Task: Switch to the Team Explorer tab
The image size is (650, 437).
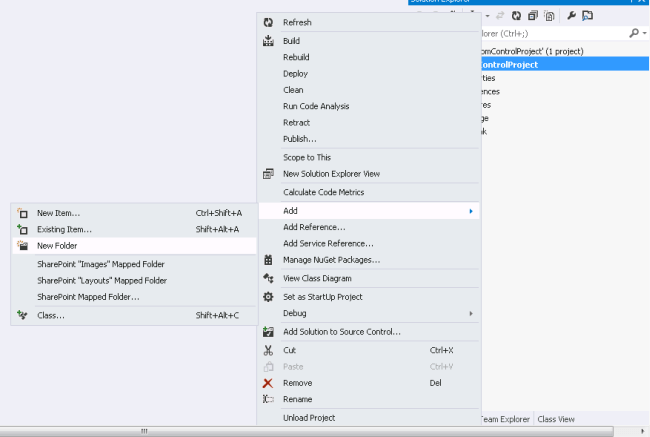Action: [505, 419]
